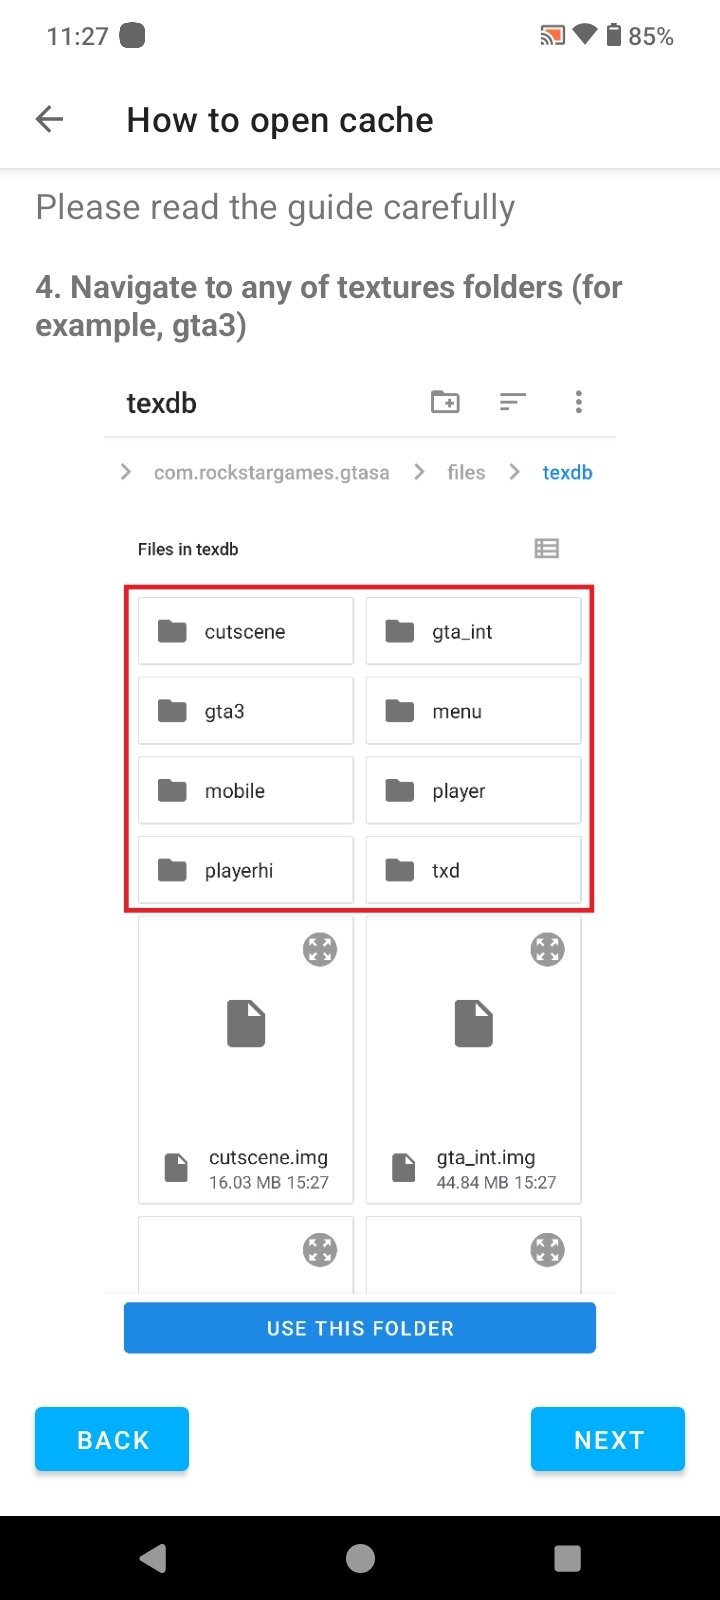Switch the file view layout toggle icon

[x=546, y=548]
